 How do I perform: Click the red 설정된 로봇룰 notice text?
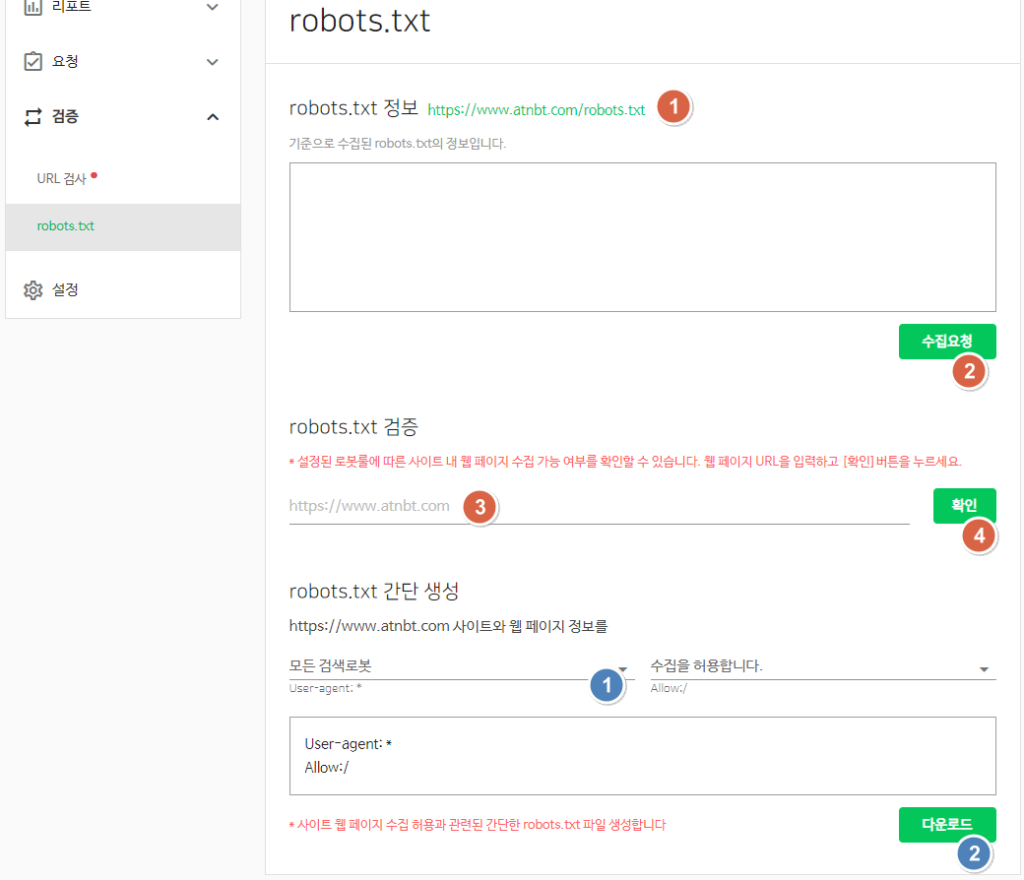click(x=625, y=462)
